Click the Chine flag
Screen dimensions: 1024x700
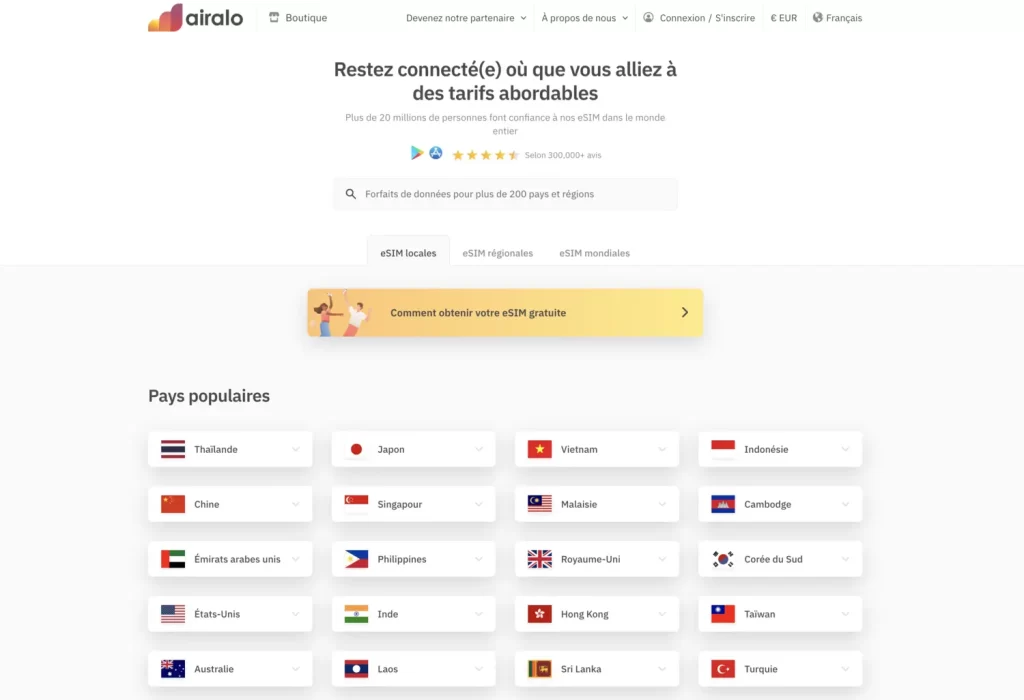(173, 504)
